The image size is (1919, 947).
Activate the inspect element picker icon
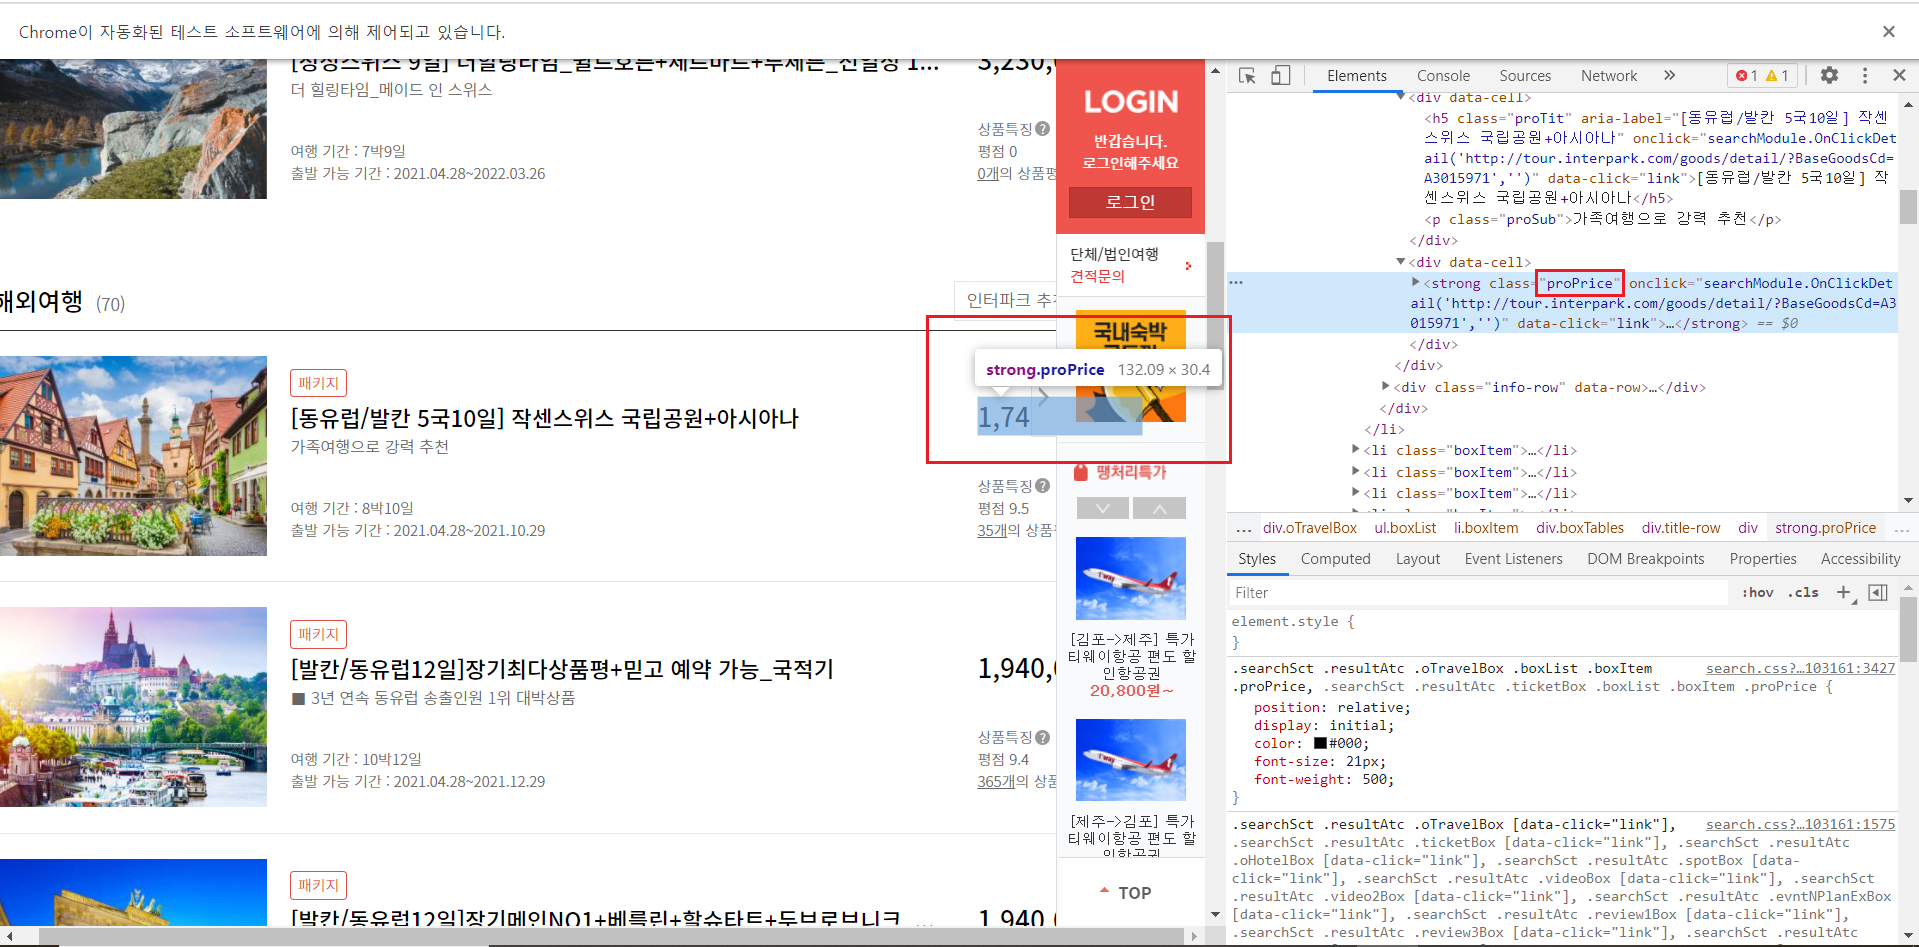point(1247,76)
